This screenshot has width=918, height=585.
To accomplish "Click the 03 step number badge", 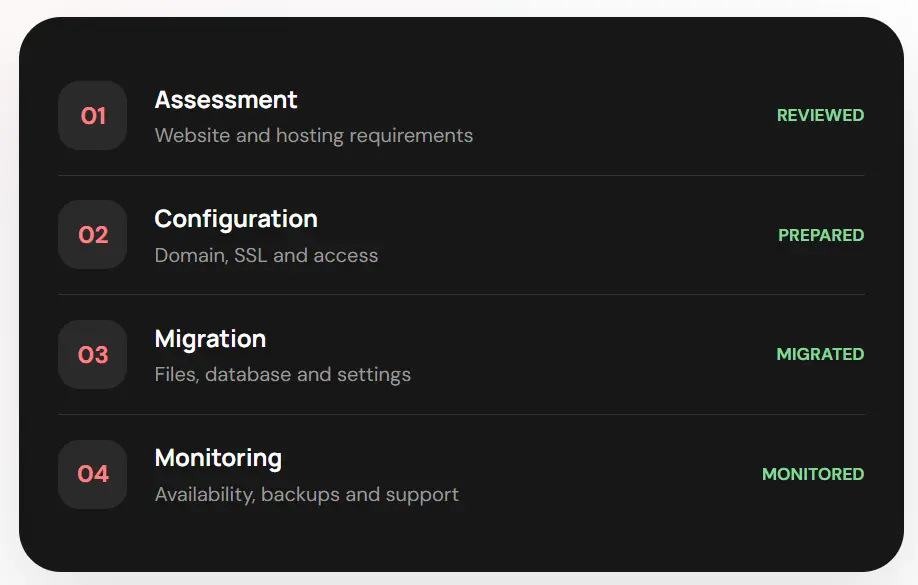I will (93, 354).
